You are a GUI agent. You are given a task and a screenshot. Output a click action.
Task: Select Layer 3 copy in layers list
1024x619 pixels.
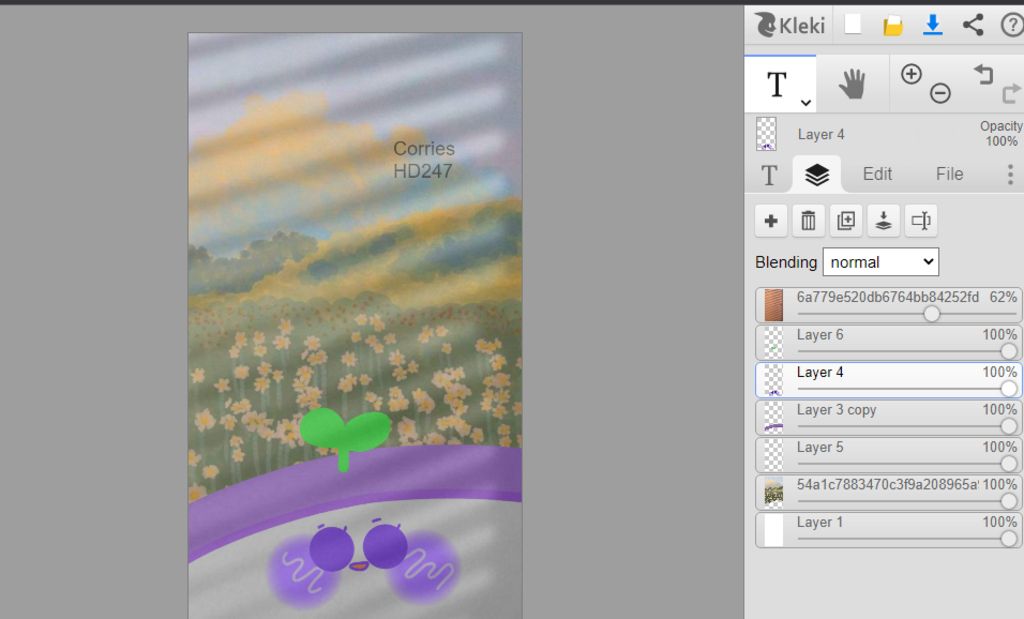pyautogui.click(x=888, y=418)
